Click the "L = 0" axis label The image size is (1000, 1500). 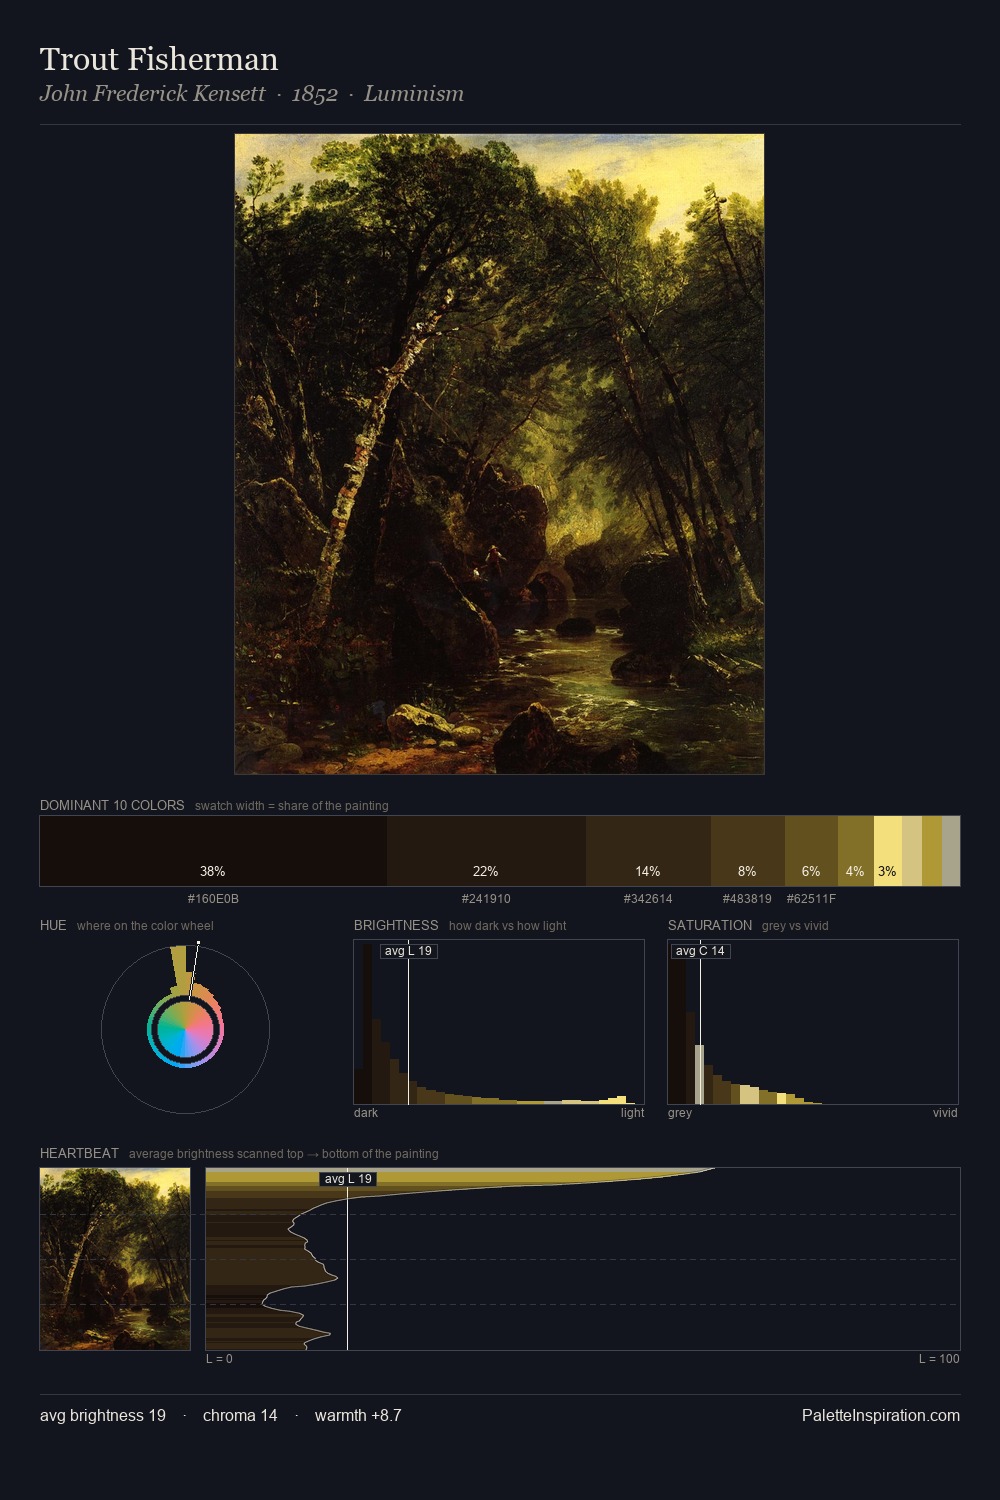click(219, 1359)
